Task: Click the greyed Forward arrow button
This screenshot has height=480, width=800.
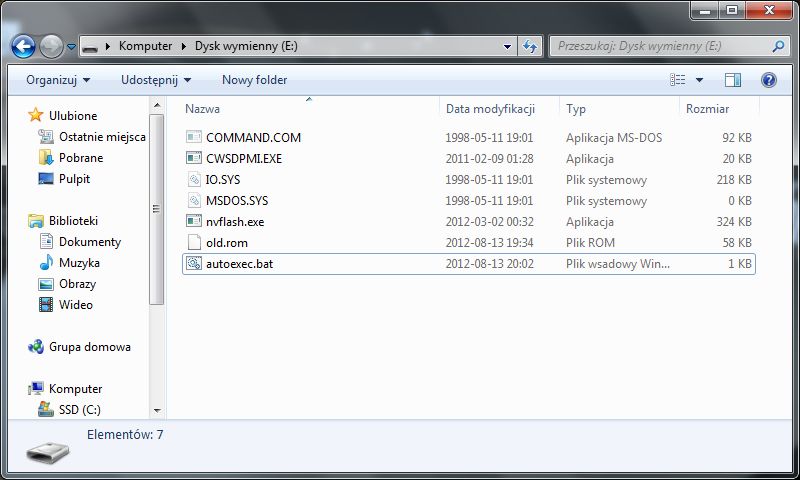Action: [51, 46]
